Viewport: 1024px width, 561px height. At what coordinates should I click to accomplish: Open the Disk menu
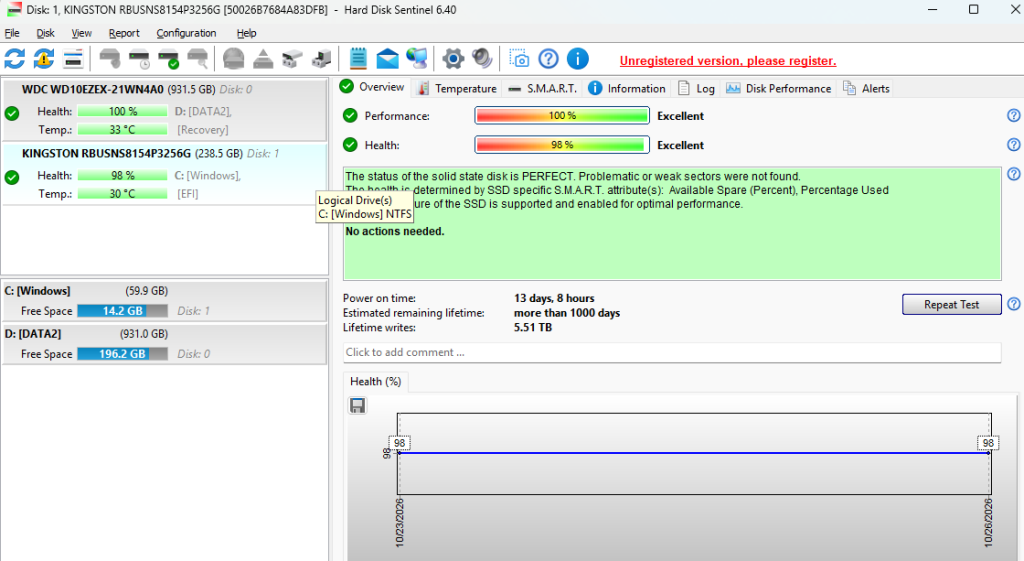[45, 33]
